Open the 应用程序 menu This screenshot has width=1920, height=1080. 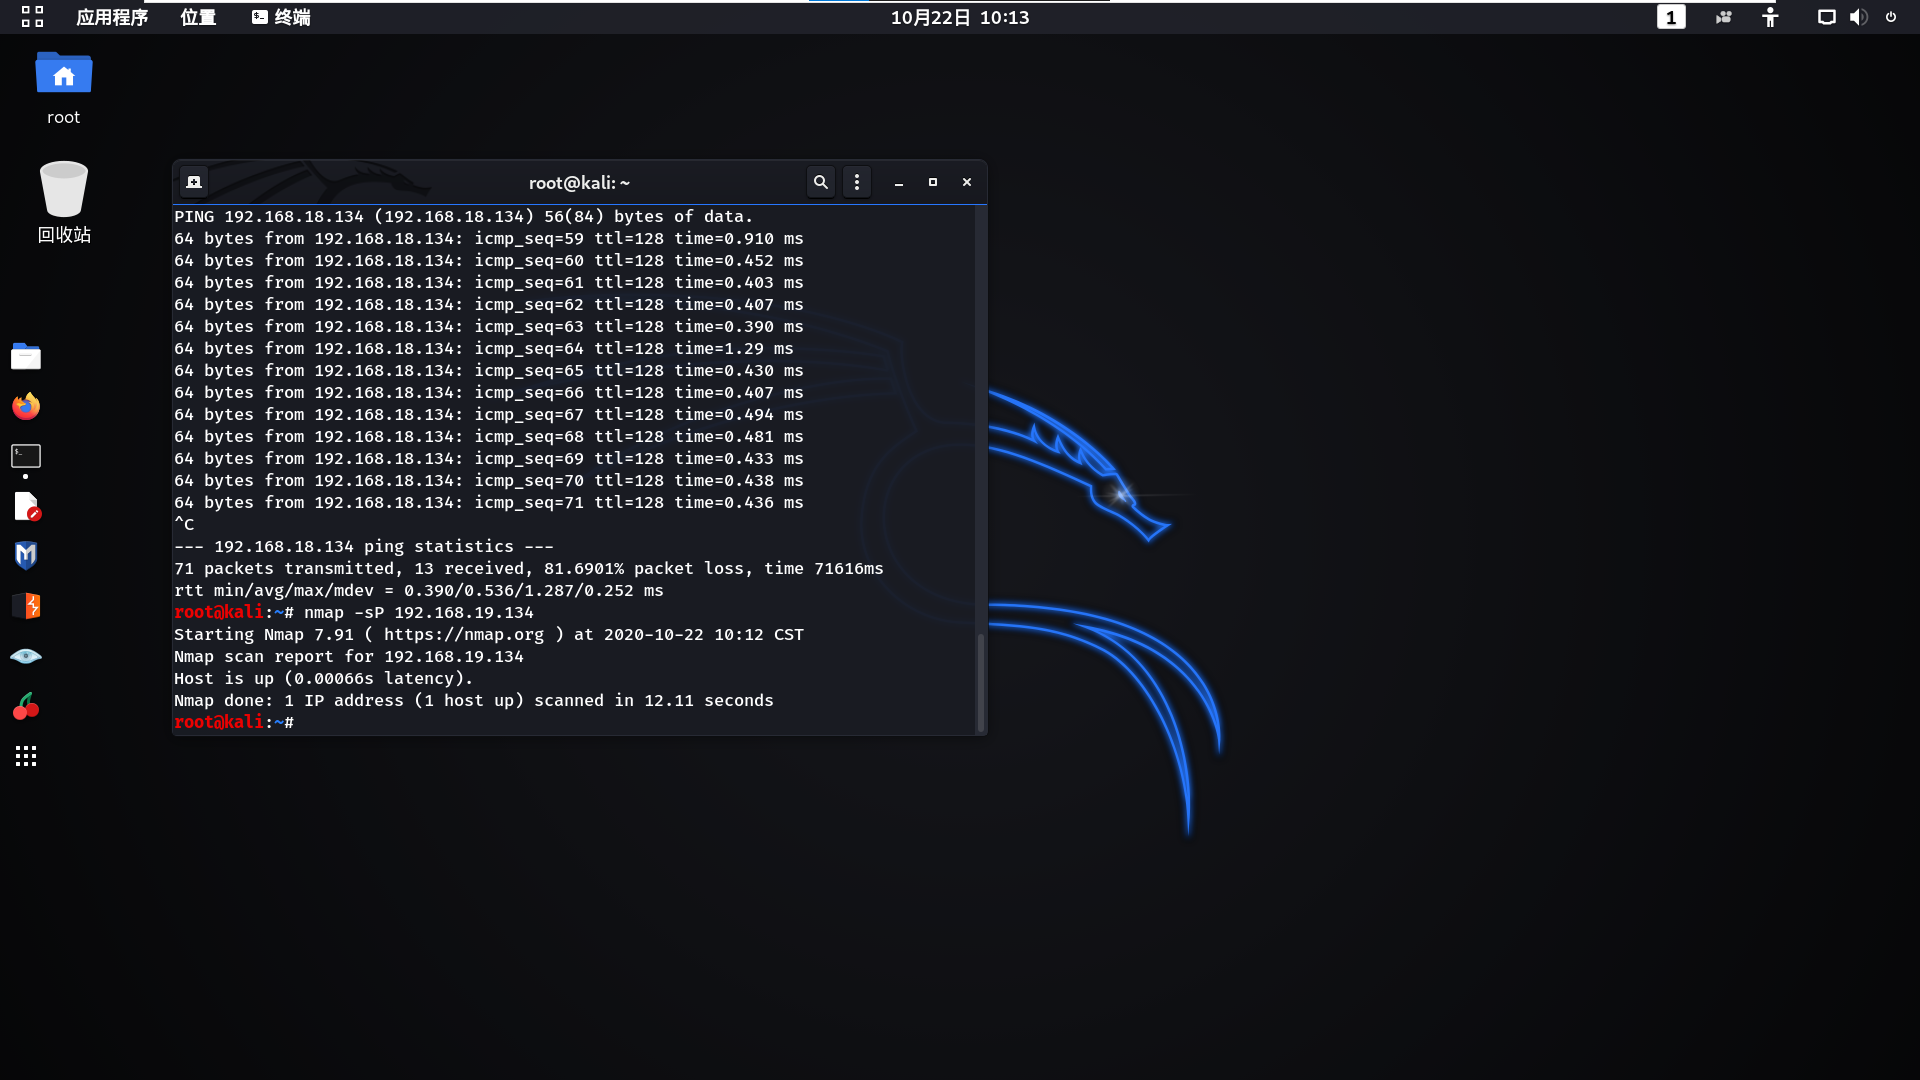[111, 17]
